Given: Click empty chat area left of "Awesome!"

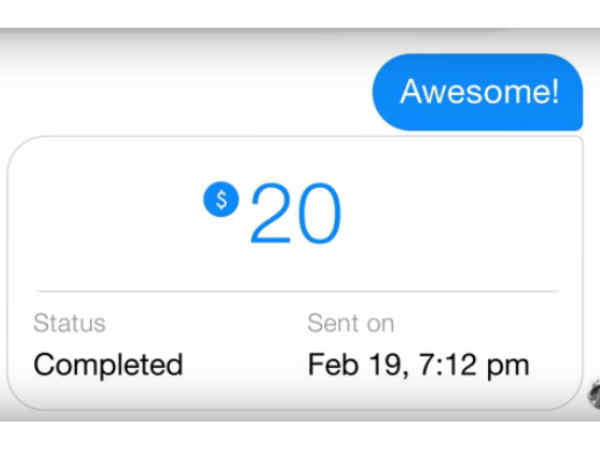Looking at the screenshot, I should [x=180, y=92].
